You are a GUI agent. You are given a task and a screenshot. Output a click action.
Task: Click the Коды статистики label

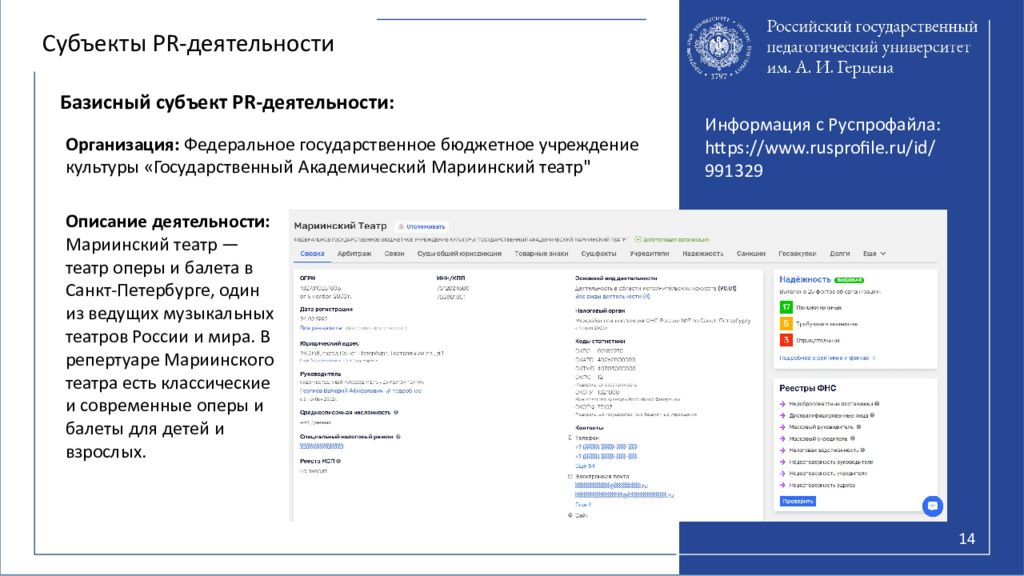(600, 341)
